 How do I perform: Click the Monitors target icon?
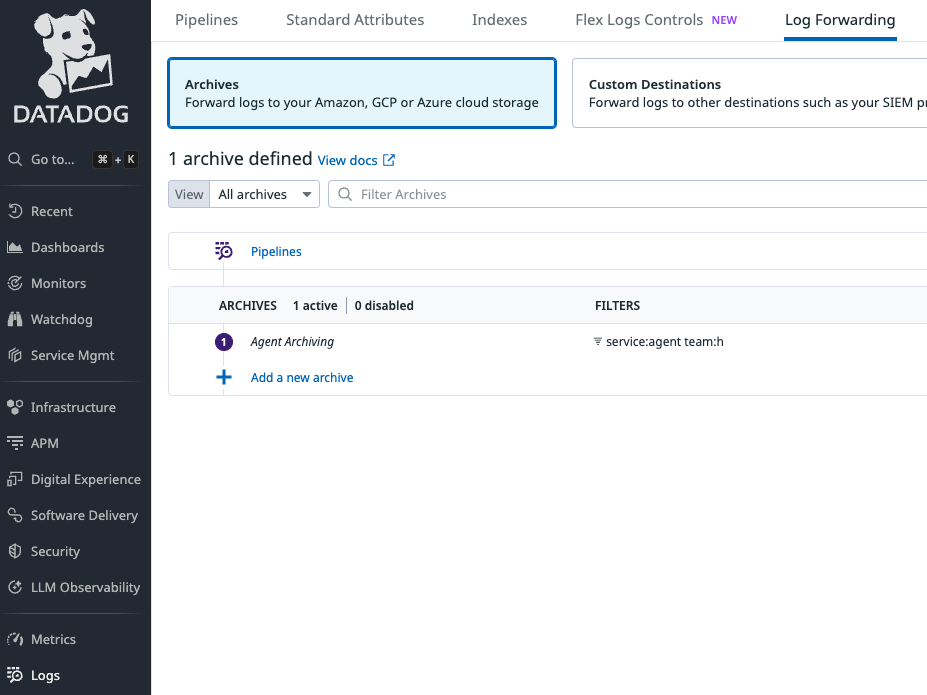(x=15, y=283)
